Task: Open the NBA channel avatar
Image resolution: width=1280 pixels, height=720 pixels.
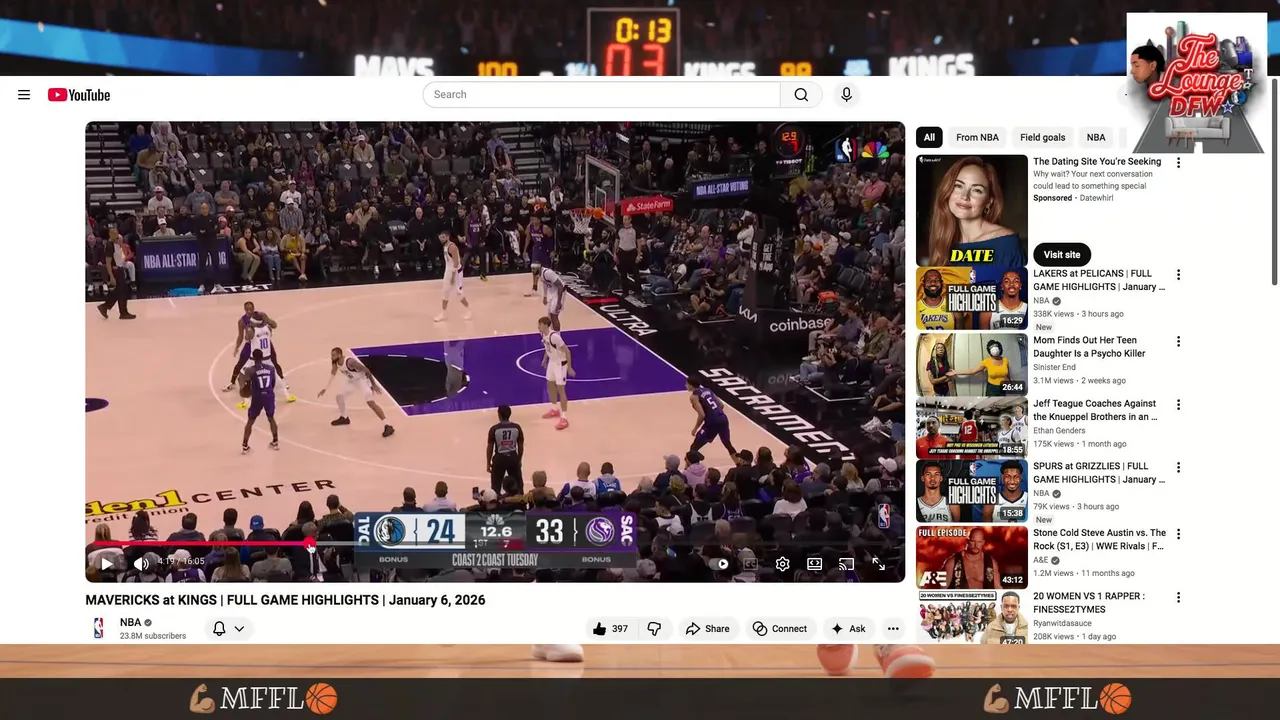Action: coord(98,628)
